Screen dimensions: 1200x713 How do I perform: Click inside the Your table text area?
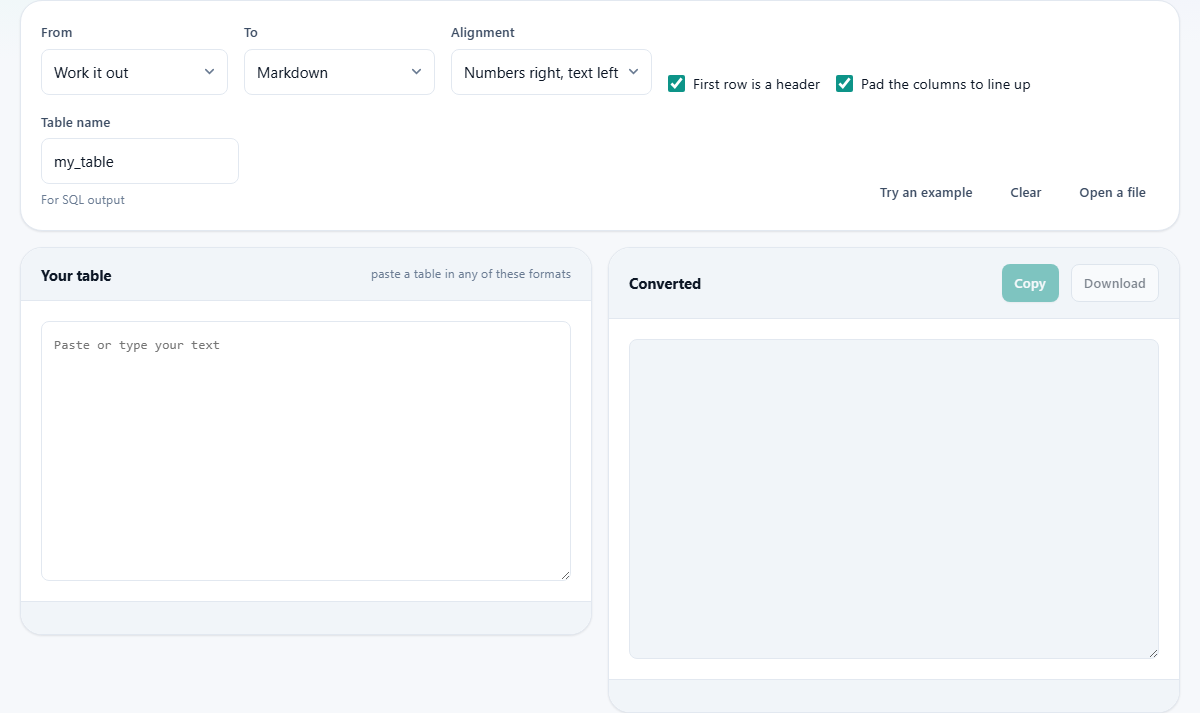[306, 451]
